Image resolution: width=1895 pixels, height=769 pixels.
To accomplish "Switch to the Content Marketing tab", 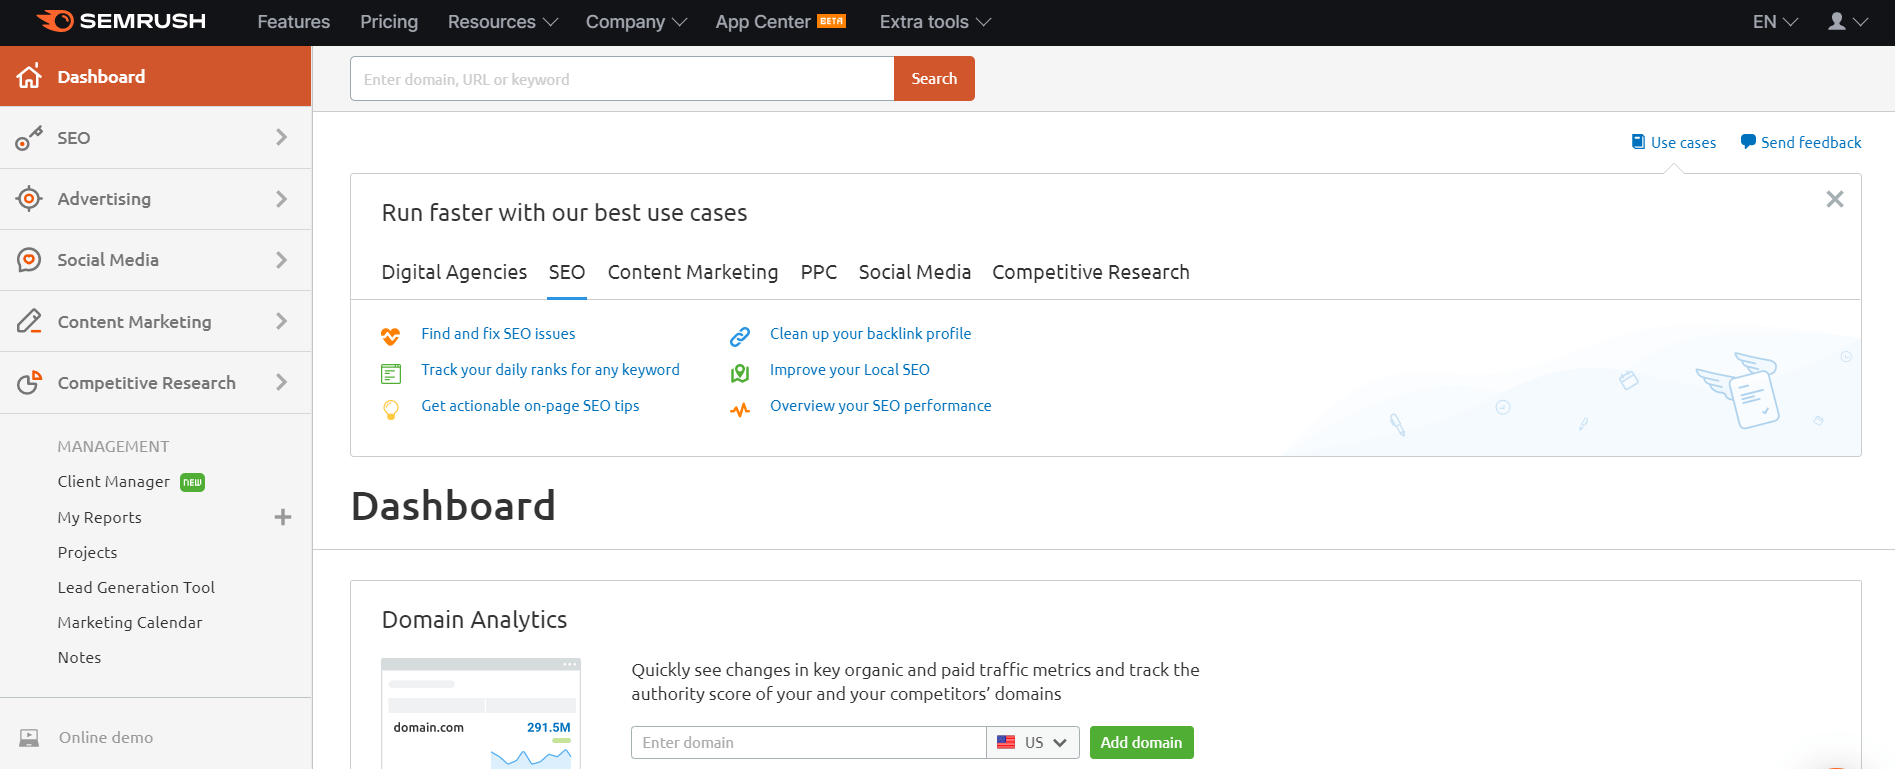I will point(693,272).
